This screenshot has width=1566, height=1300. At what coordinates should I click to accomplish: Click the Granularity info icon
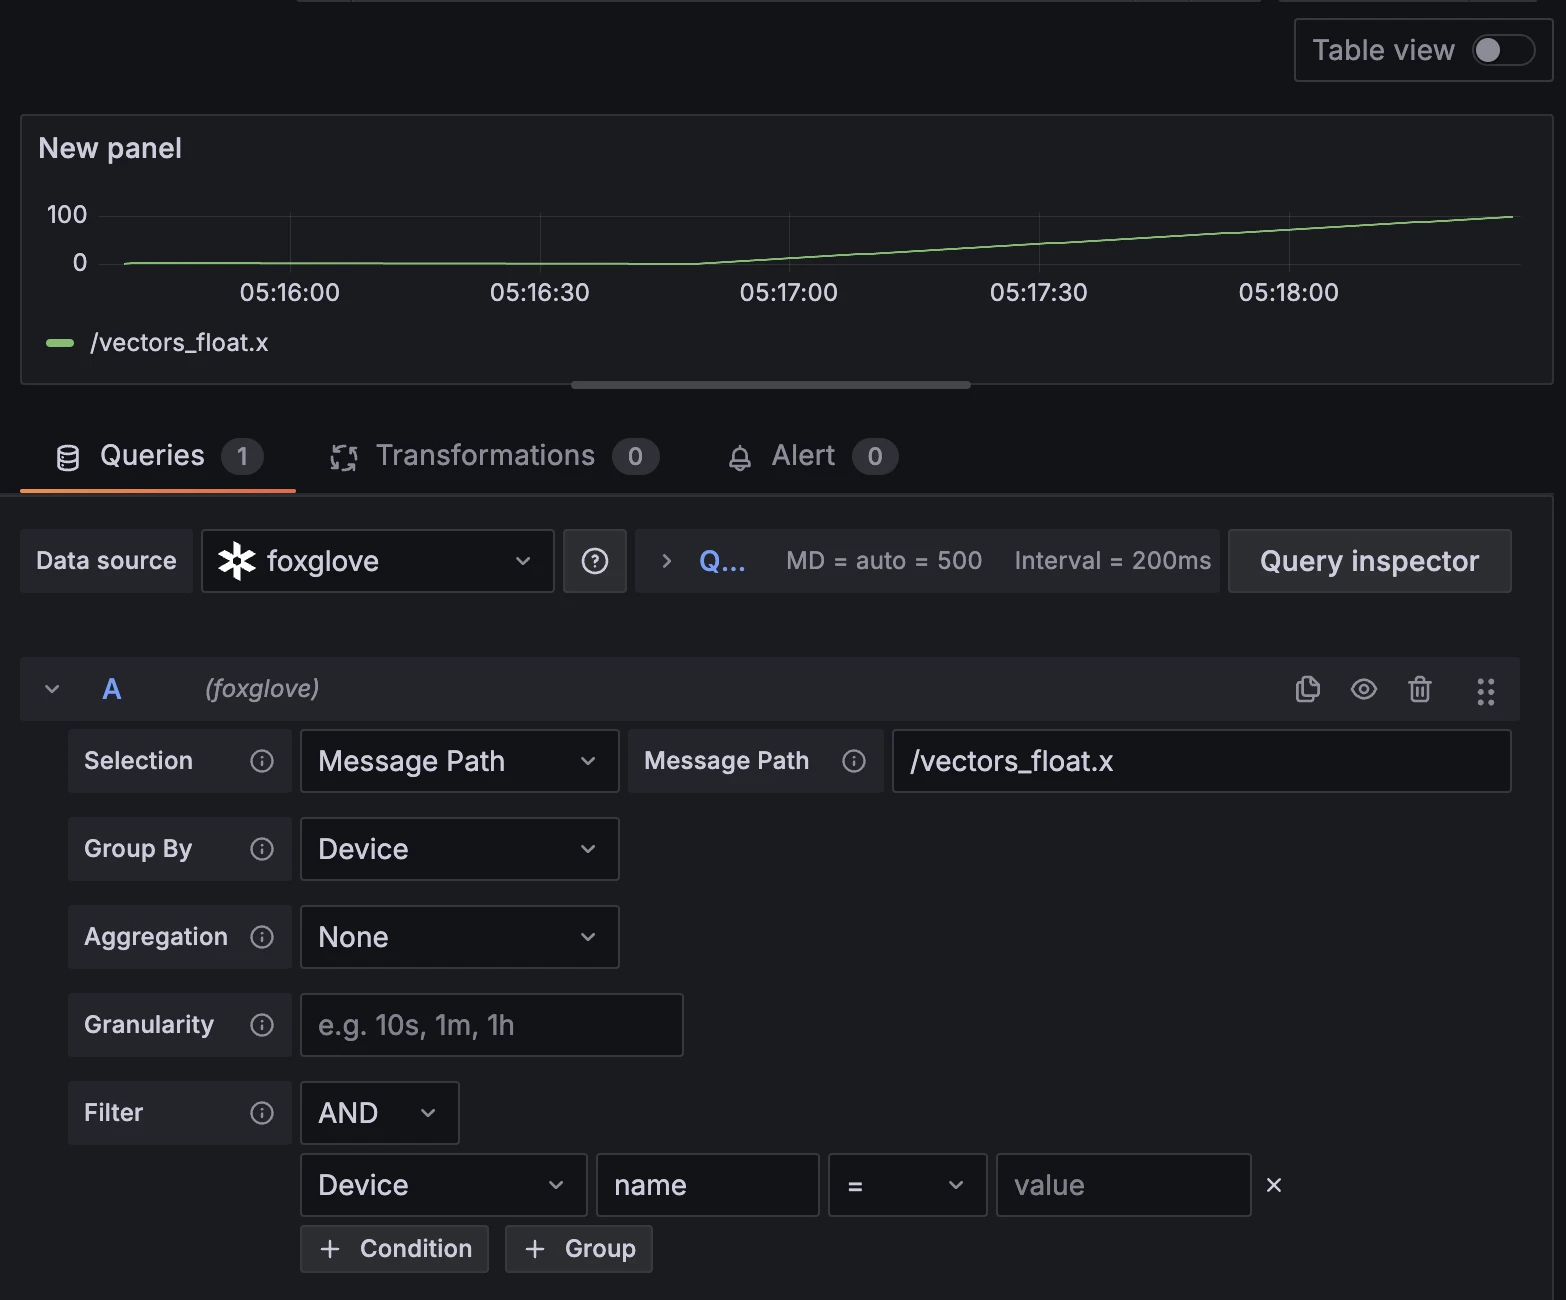tap(262, 1025)
